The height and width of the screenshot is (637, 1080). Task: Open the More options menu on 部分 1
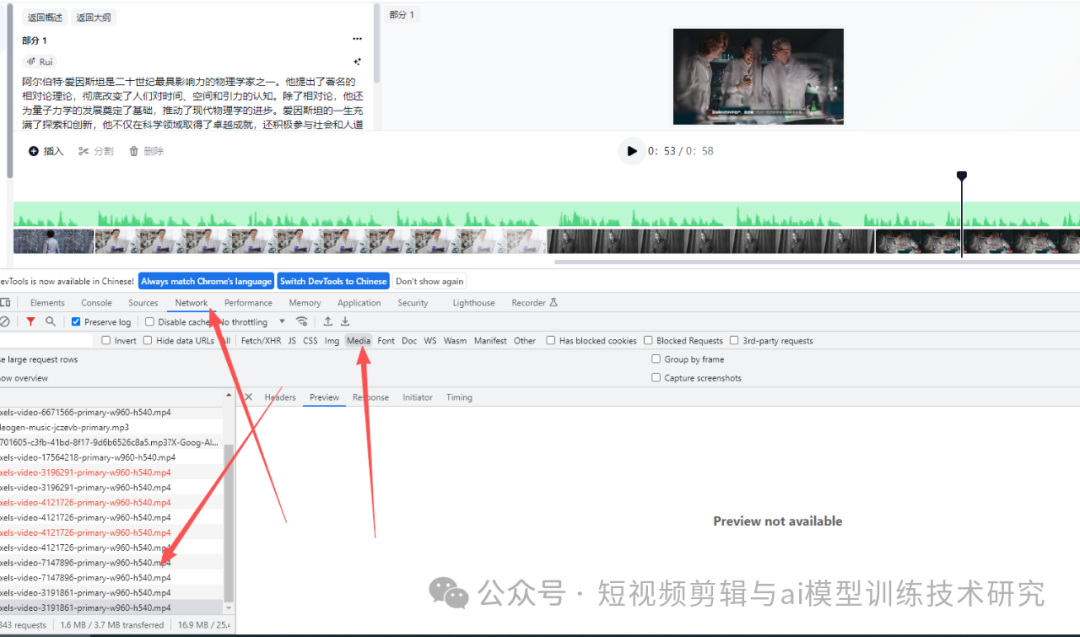357,38
